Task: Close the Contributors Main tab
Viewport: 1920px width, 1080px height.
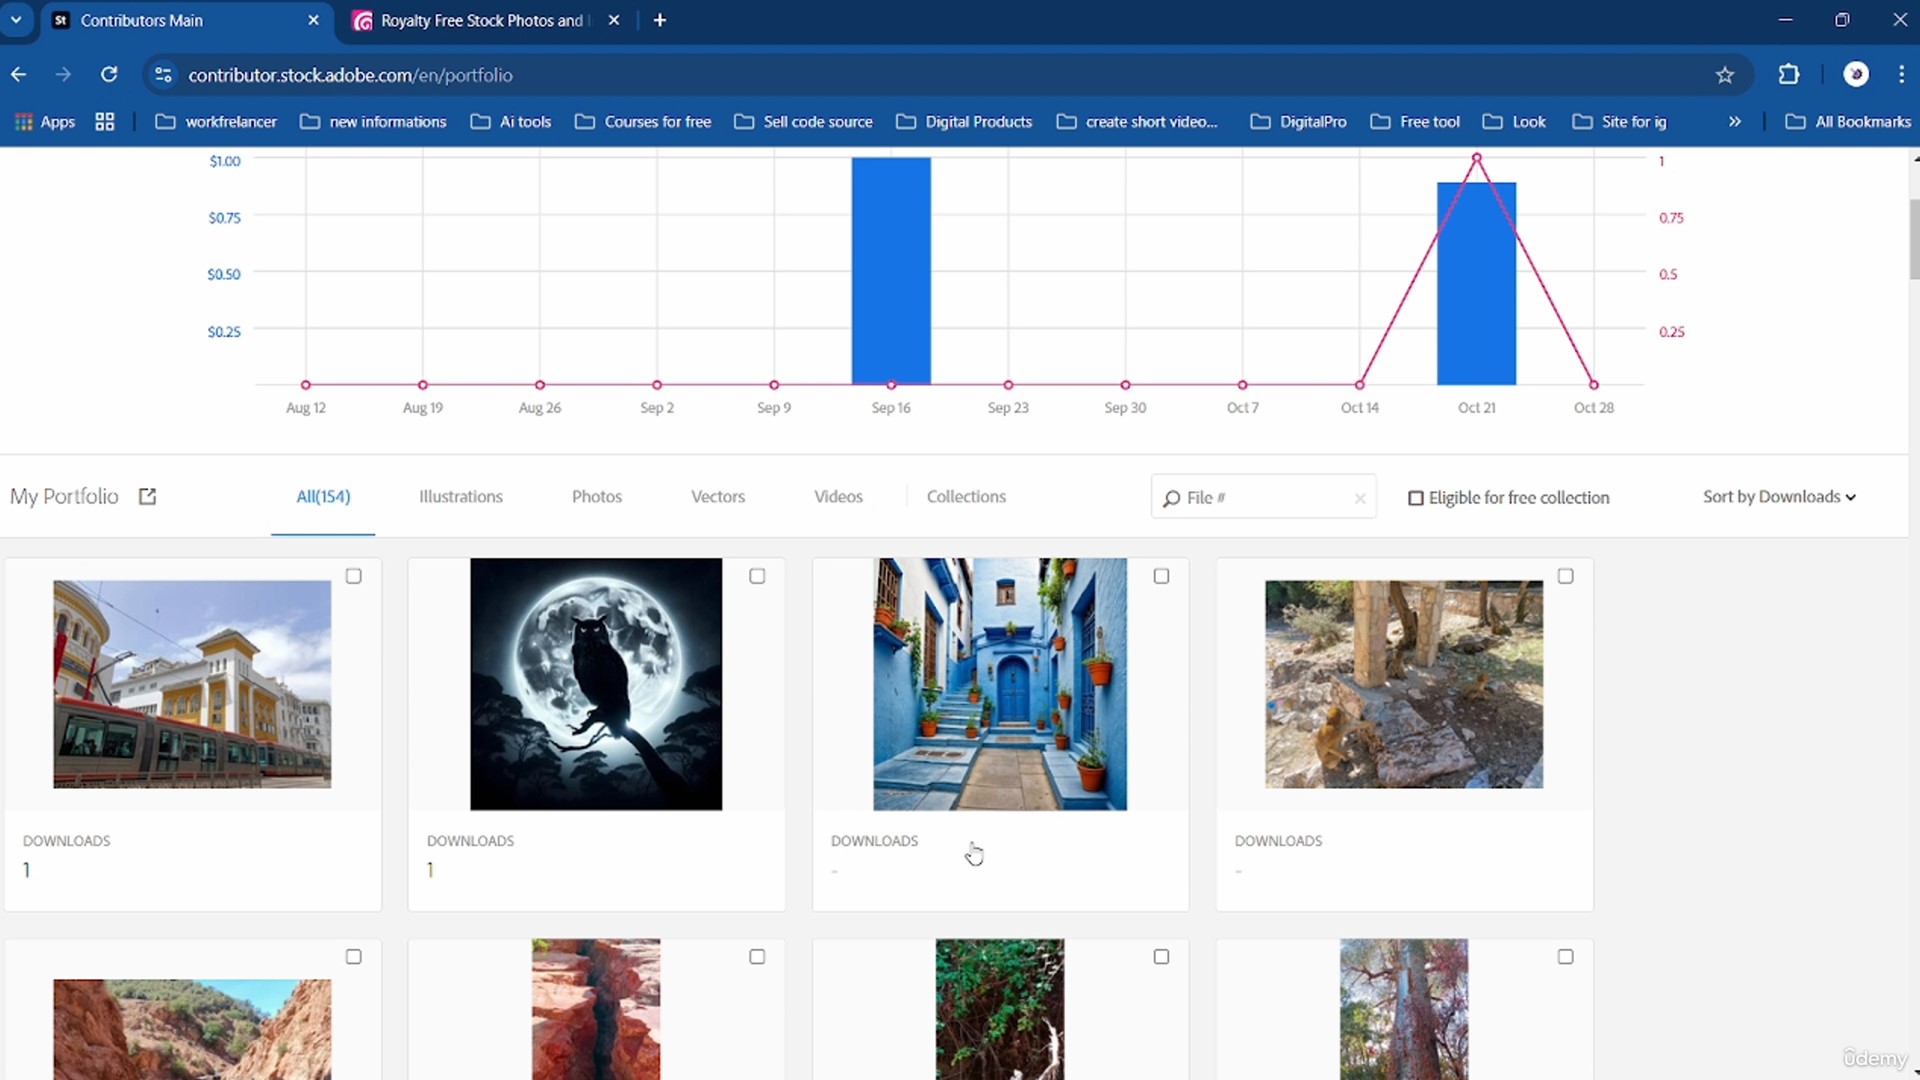Action: pos(313,20)
